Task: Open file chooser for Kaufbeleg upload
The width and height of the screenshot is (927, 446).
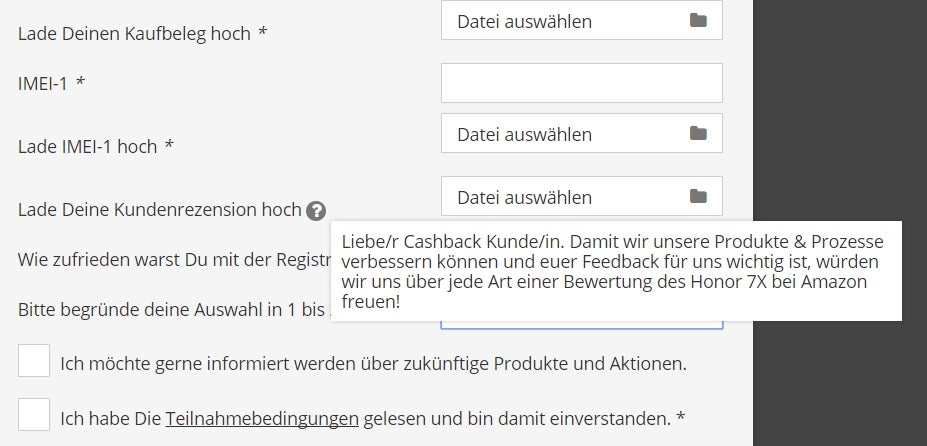Action: [582, 20]
